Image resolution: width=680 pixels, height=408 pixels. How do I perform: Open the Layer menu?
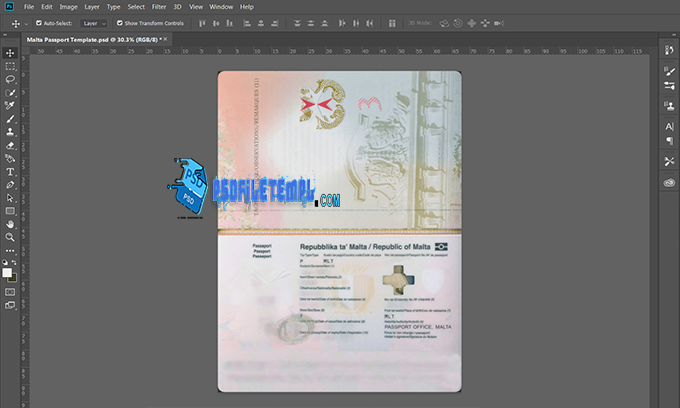pos(92,7)
